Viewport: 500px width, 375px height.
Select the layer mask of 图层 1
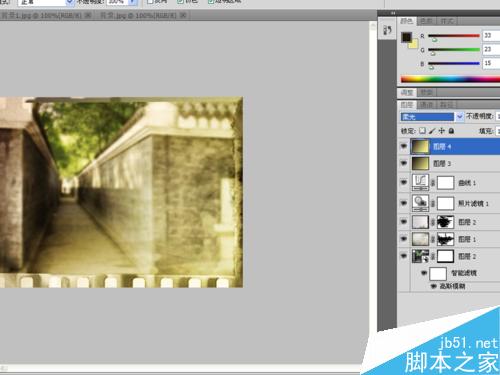(445, 239)
